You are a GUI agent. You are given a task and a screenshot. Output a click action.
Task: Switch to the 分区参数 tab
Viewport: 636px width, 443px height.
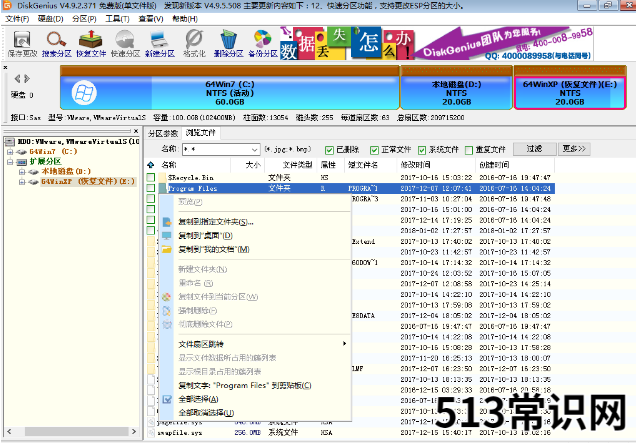tap(163, 133)
